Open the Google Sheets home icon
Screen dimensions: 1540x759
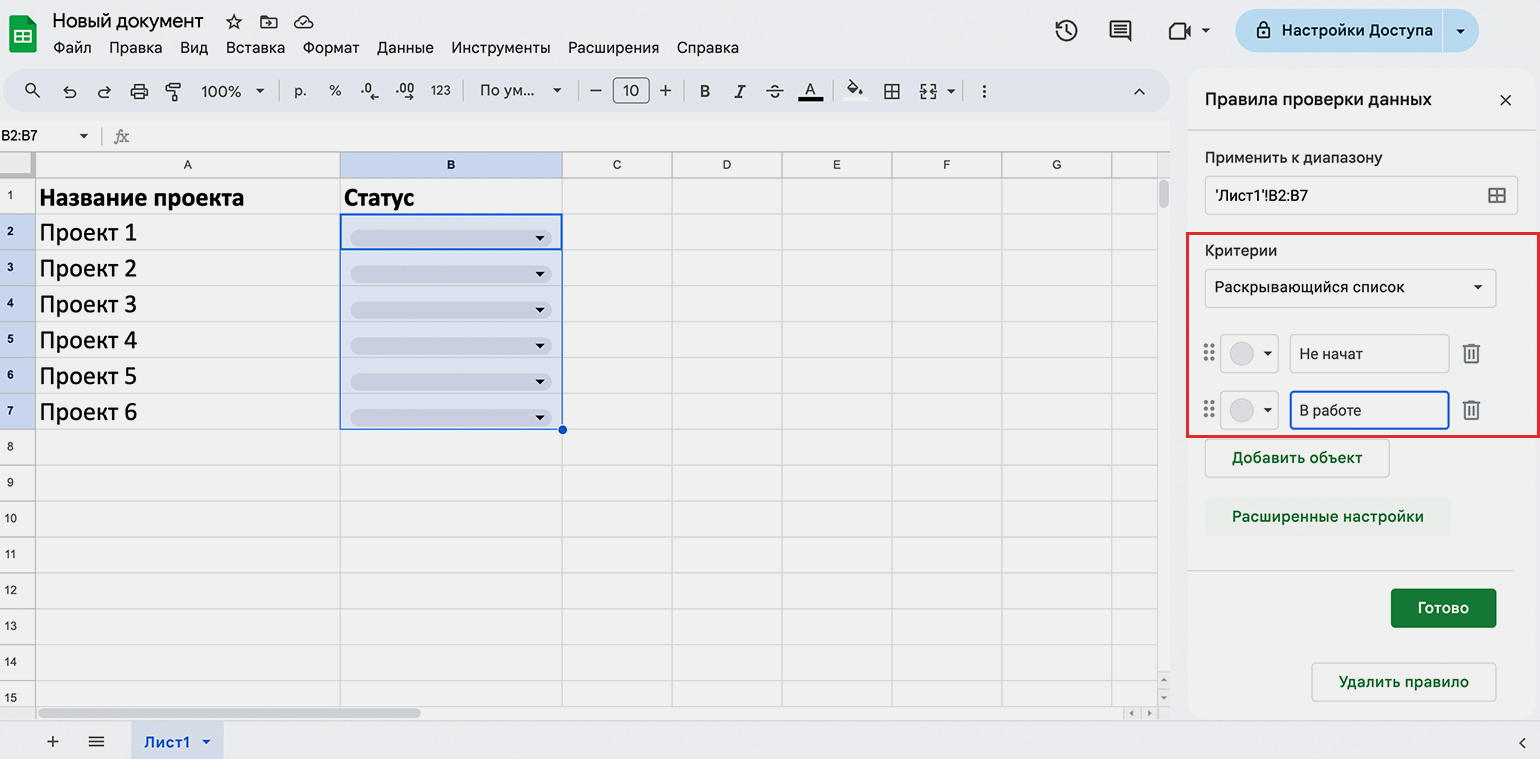[x=23, y=33]
